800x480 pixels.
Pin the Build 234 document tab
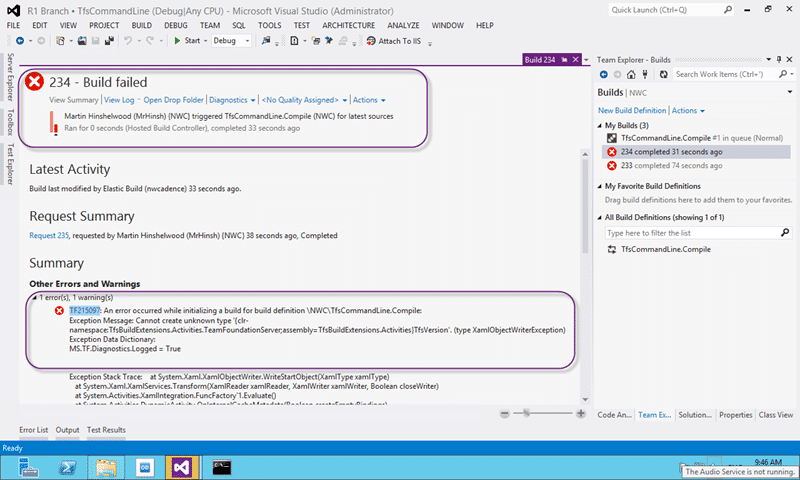(564, 60)
